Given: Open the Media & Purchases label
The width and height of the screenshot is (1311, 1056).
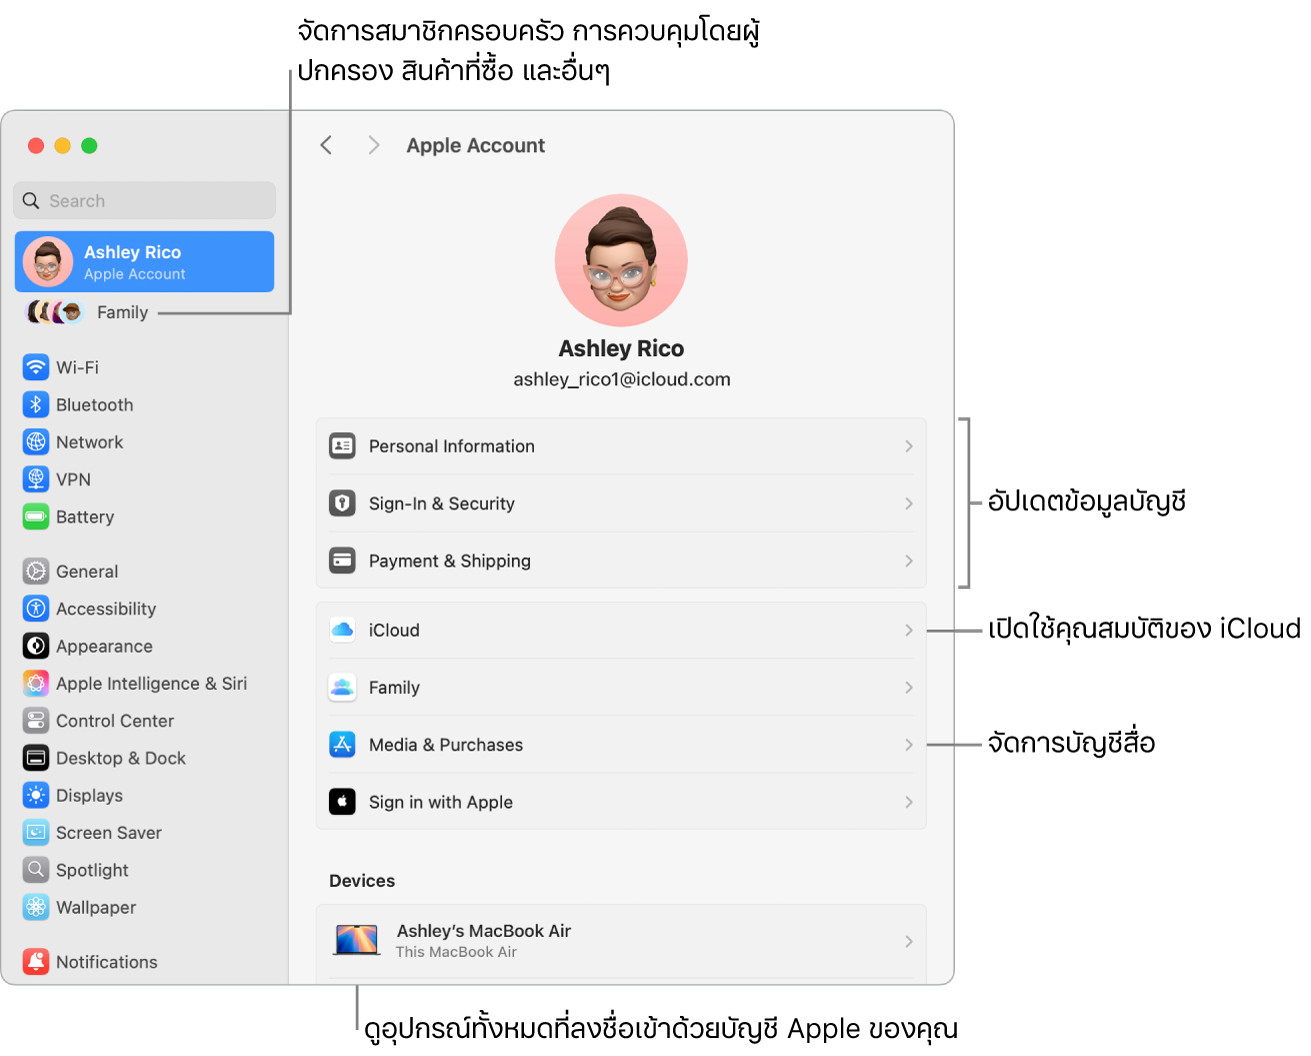Looking at the screenshot, I should 446,745.
